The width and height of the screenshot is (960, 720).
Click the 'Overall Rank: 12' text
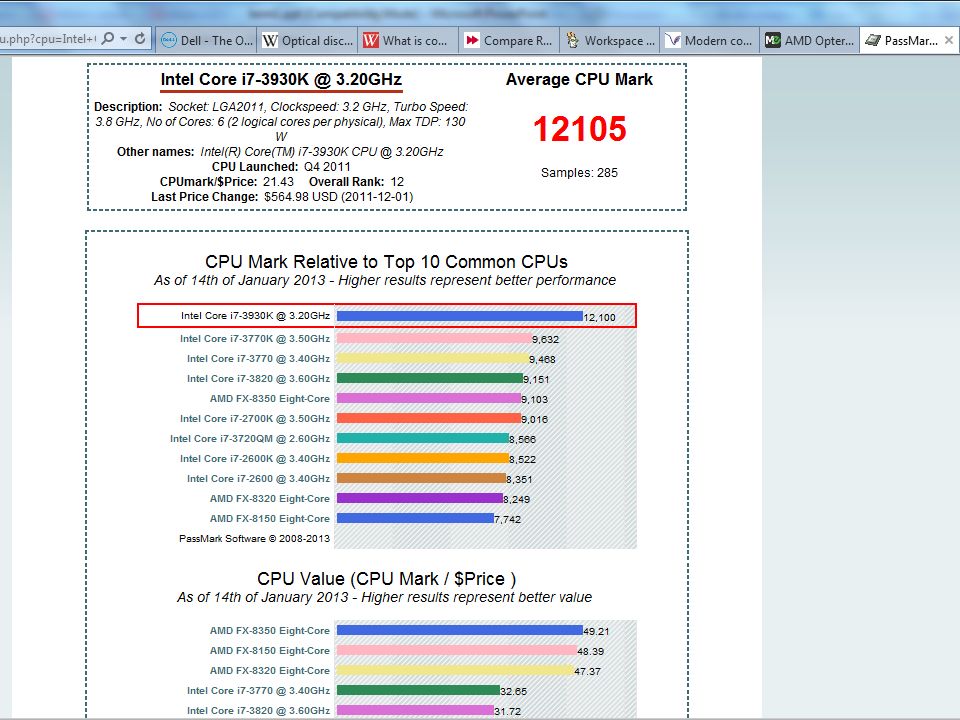pos(356,182)
